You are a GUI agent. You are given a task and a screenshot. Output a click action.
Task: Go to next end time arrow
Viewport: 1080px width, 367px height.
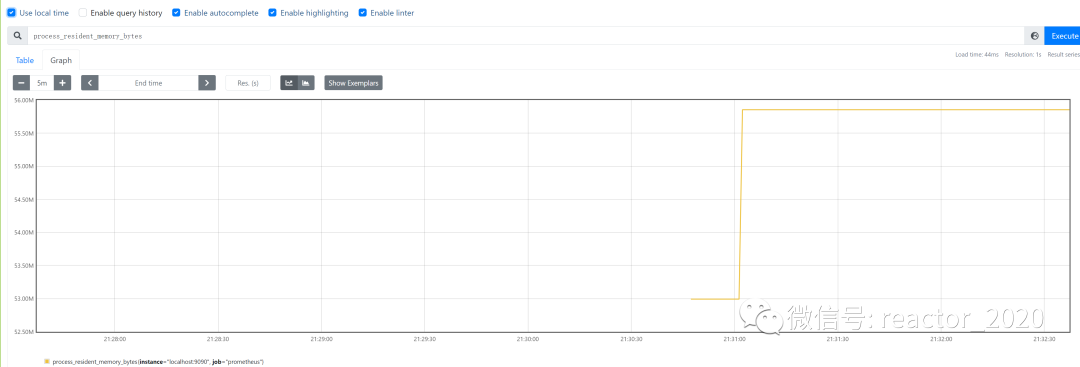(207, 83)
